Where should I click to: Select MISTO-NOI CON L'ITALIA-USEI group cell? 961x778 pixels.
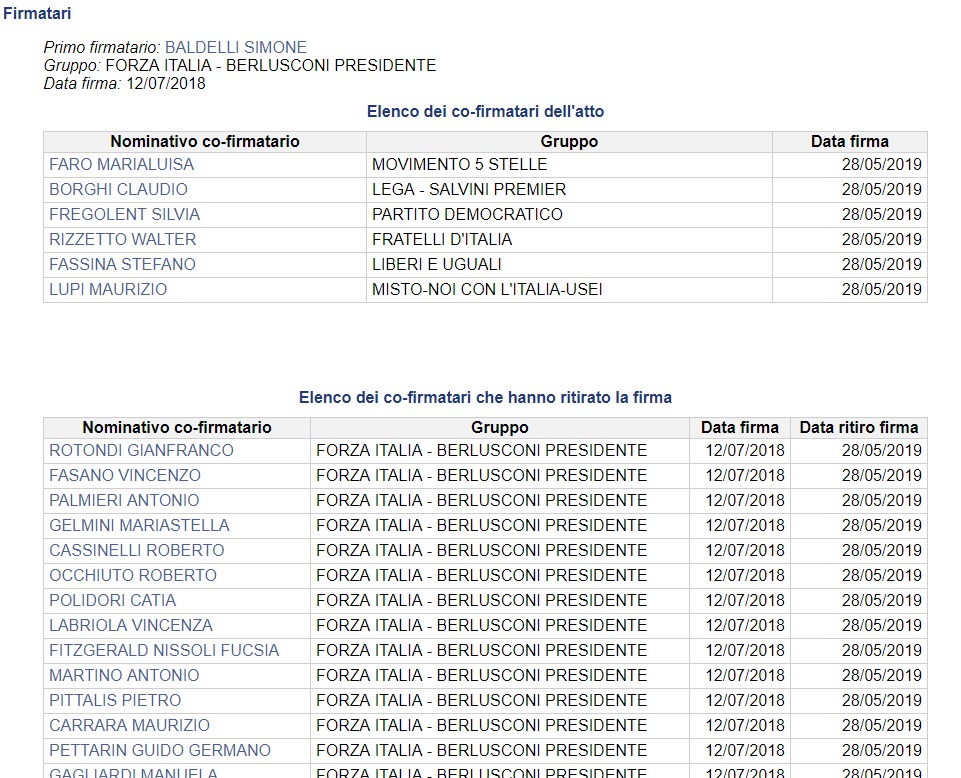click(x=569, y=290)
